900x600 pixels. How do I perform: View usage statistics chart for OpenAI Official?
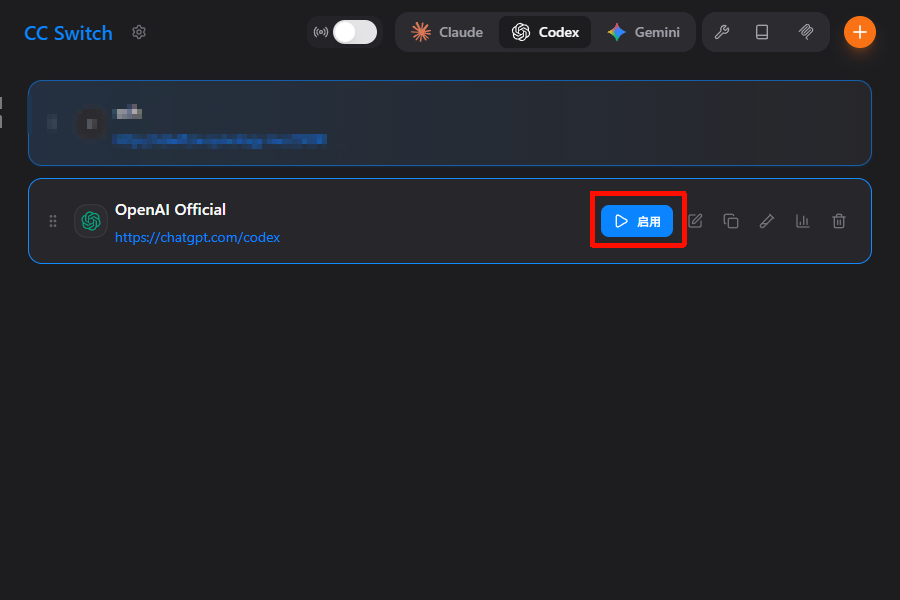(x=802, y=221)
